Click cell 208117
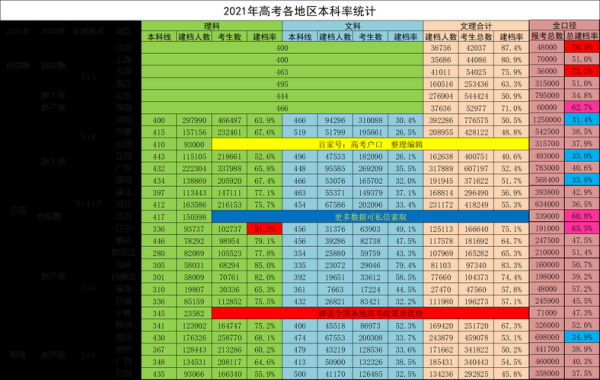The image size is (600, 380). pyautogui.click(x=229, y=362)
